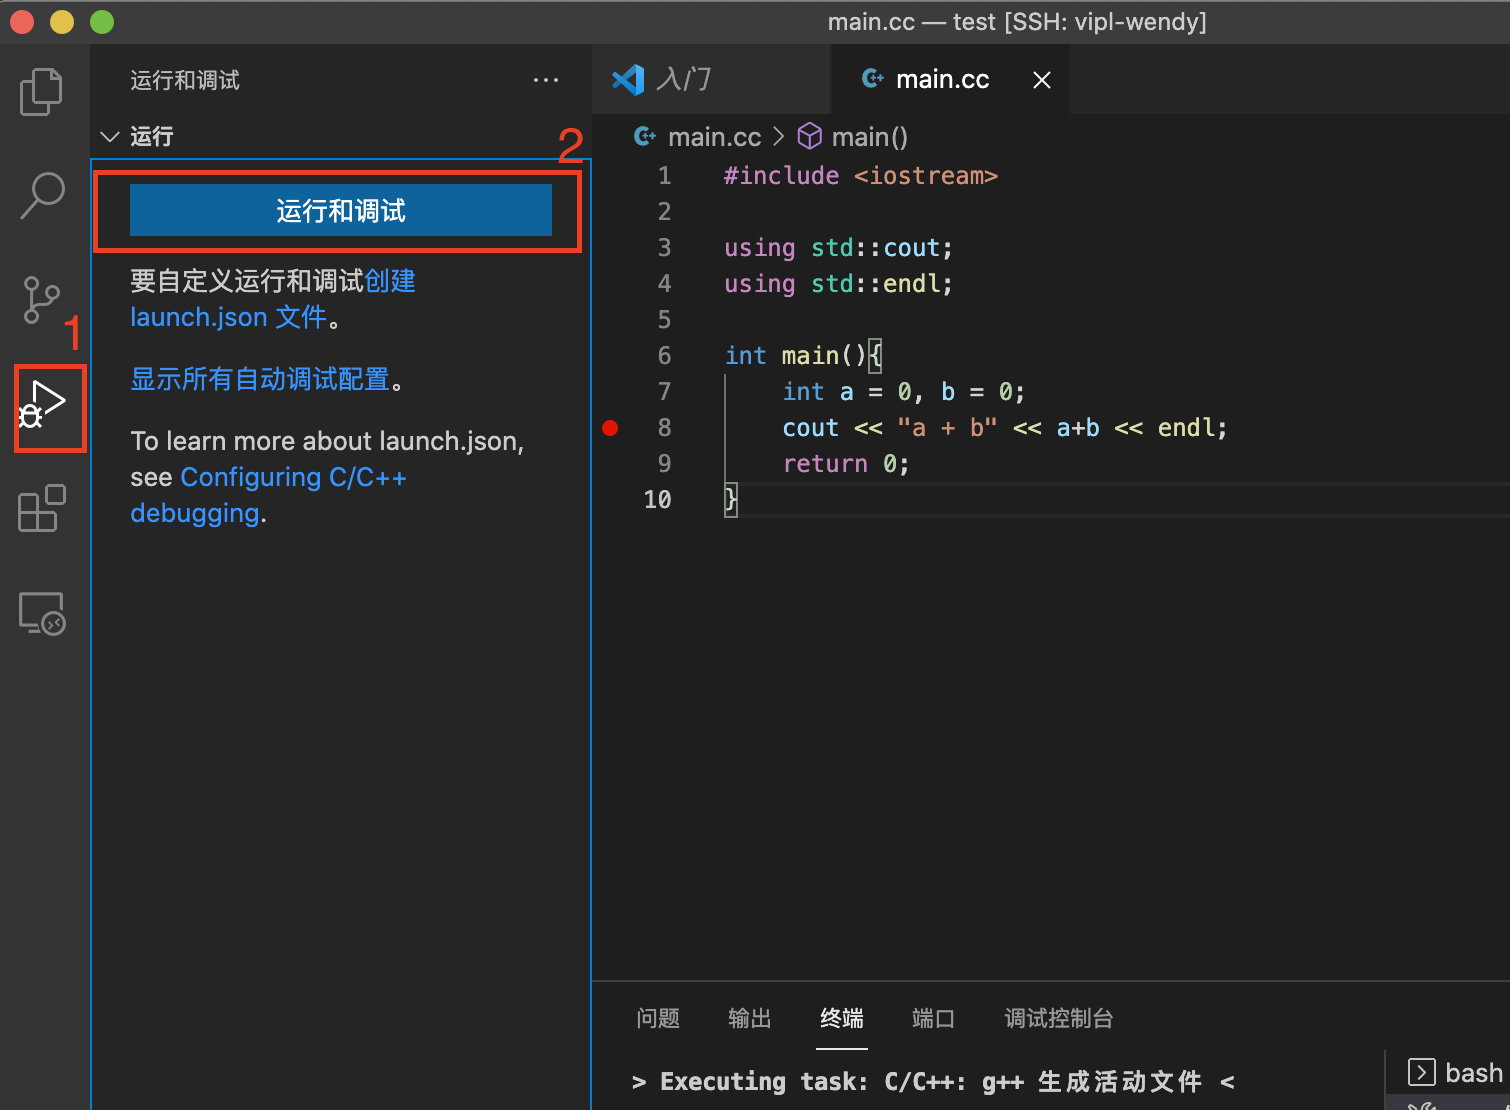
Task: Open the Search view in activity bar
Action: point(42,195)
